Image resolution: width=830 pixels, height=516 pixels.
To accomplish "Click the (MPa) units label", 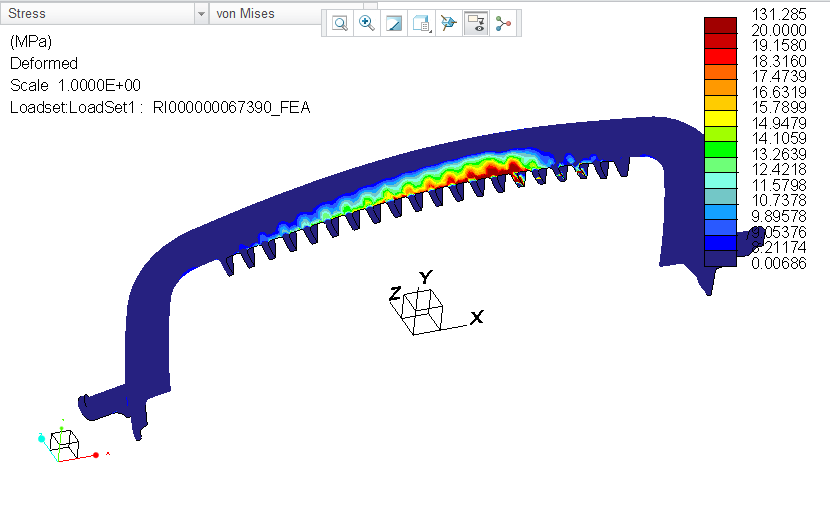I will tap(31, 41).
